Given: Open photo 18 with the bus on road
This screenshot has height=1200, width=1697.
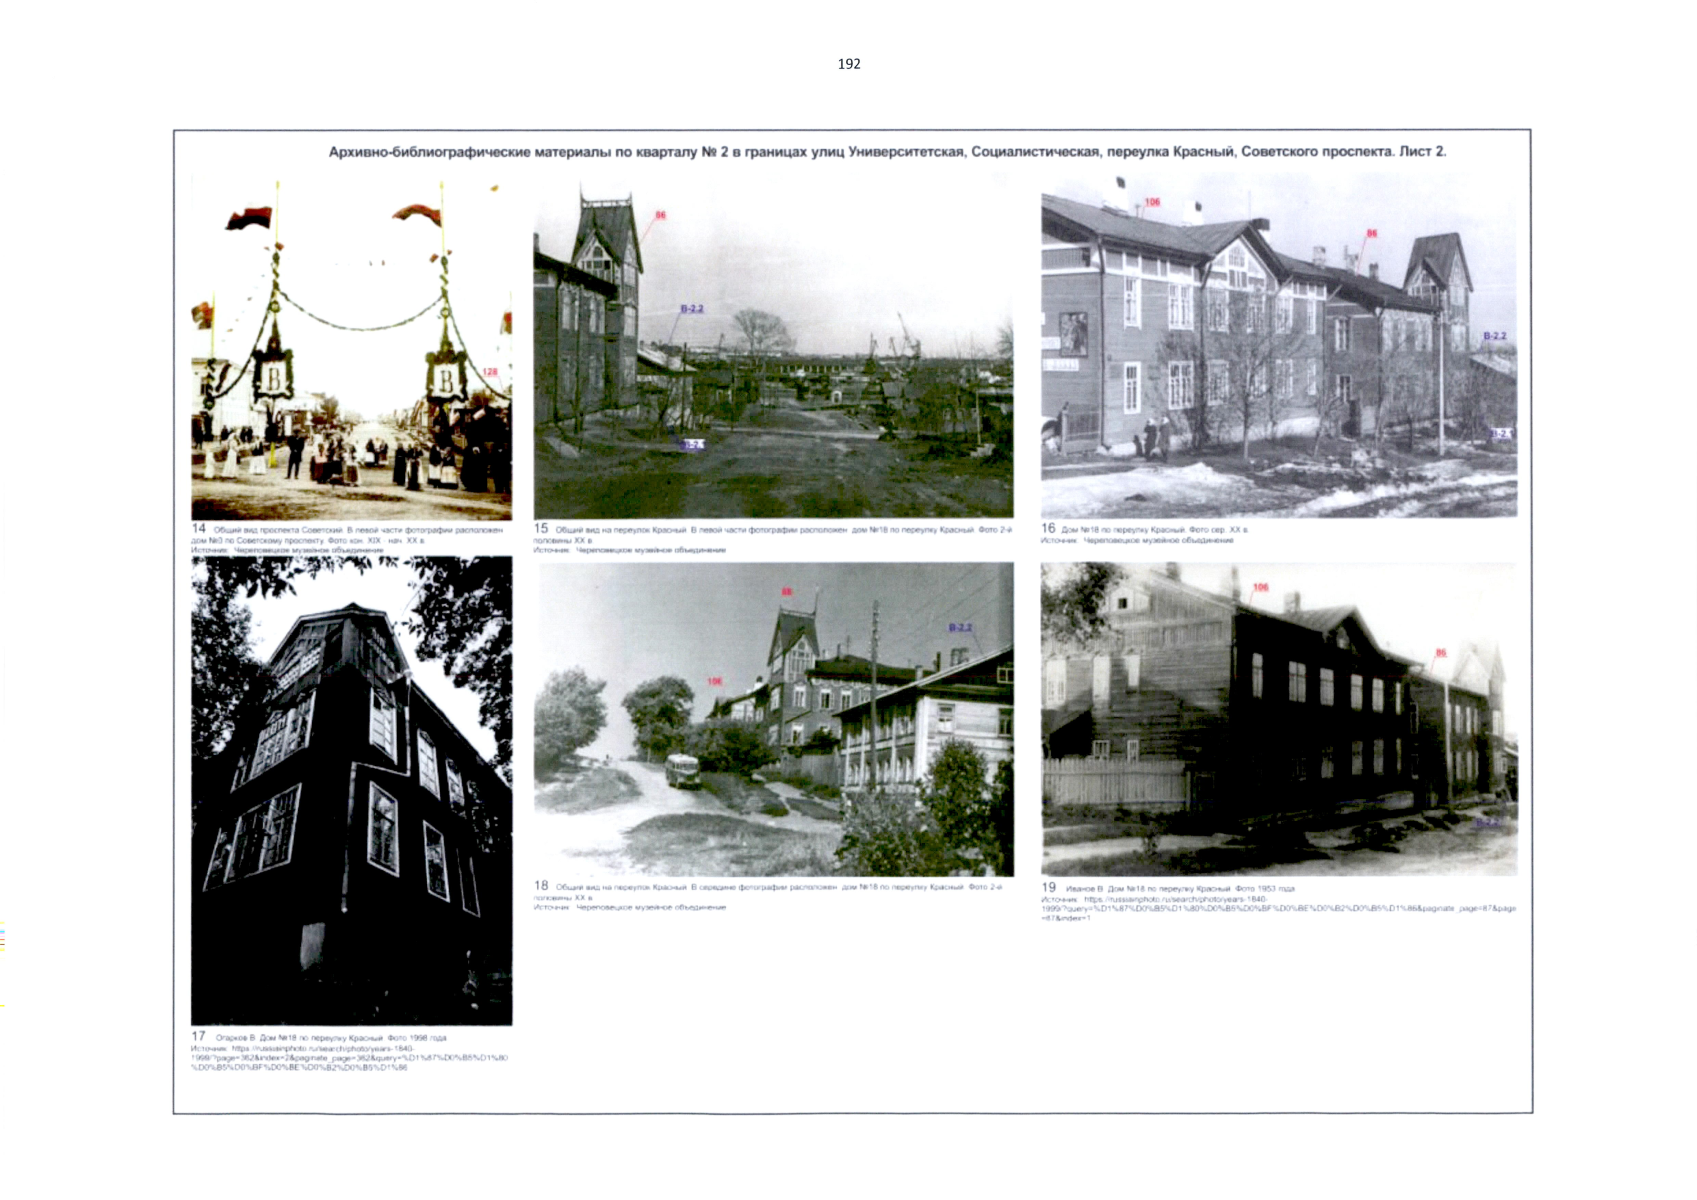Looking at the screenshot, I should click(772, 718).
